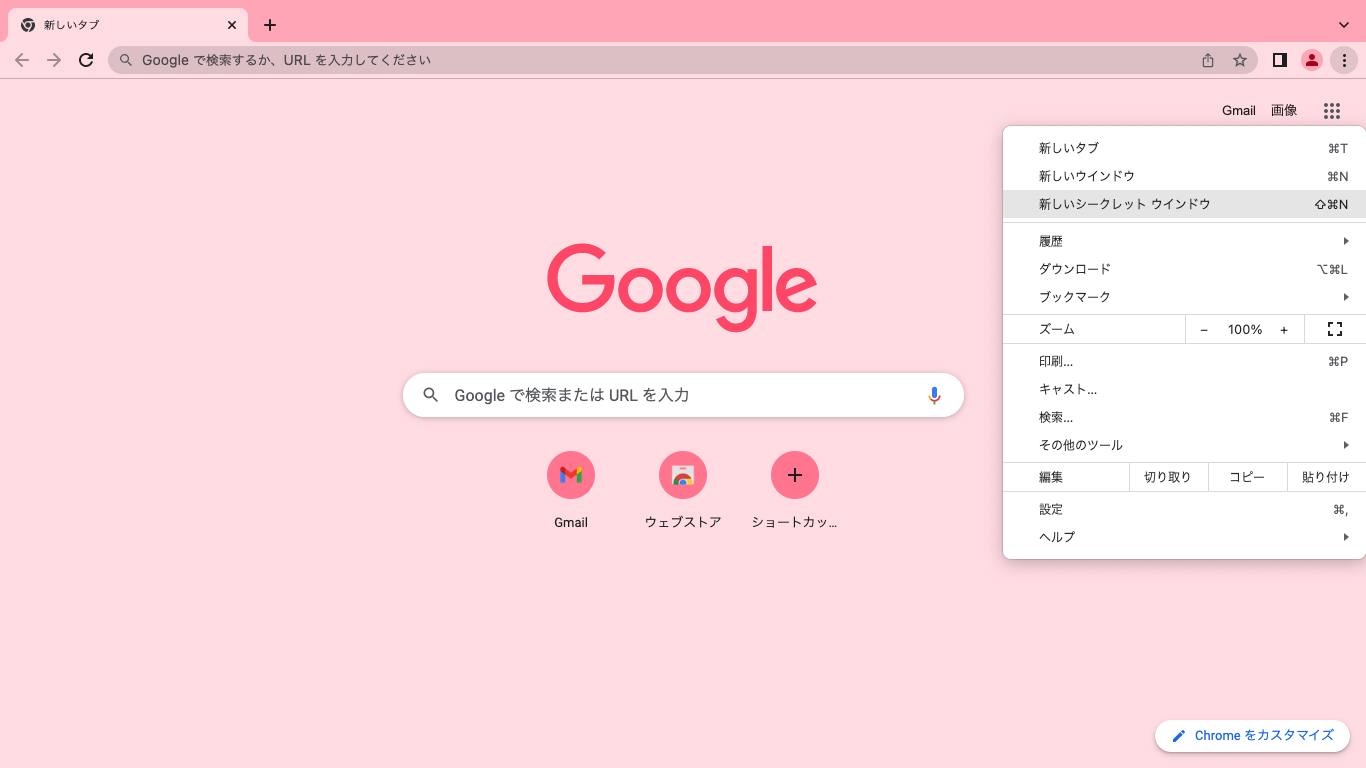The image size is (1366, 768).
Task: Choose キャスト... in the menu
Action: pos(1184,389)
